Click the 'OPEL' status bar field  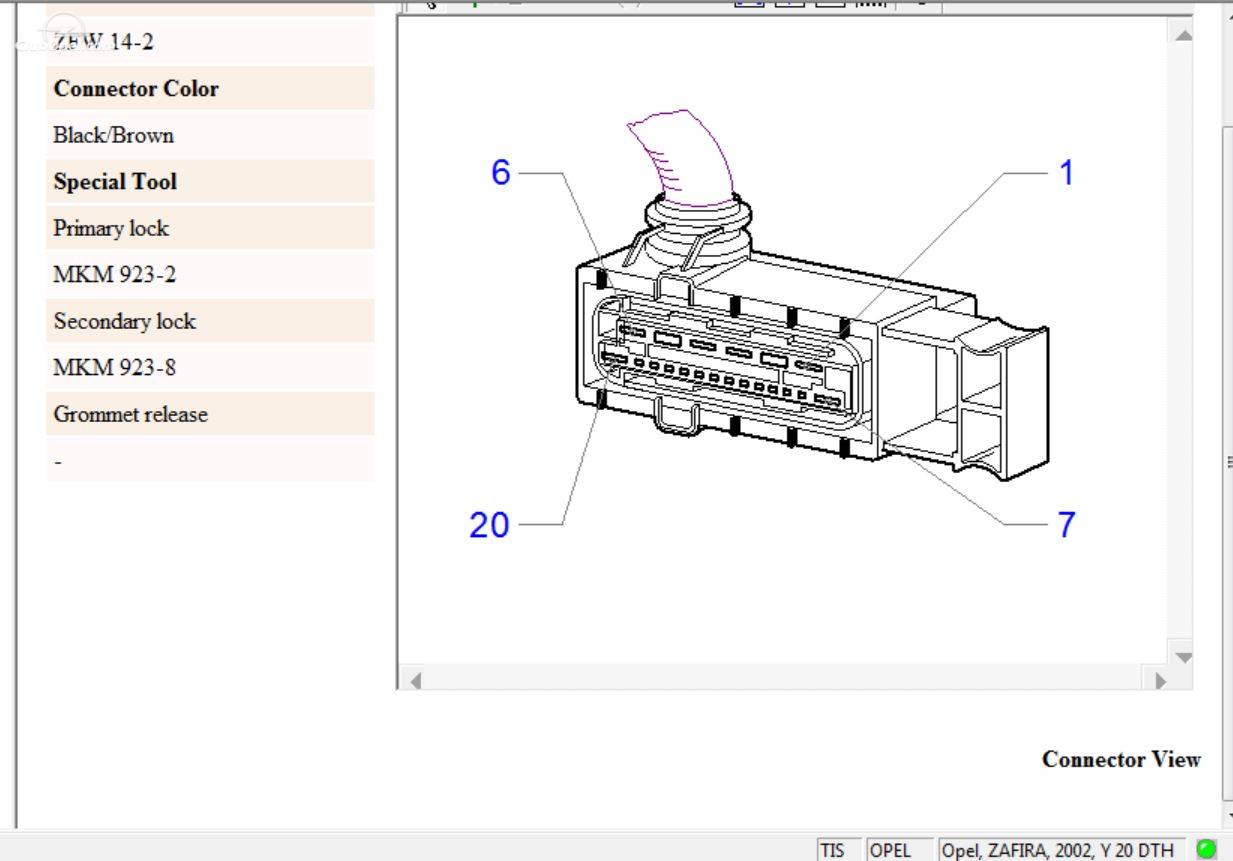click(x=899, y=850)
